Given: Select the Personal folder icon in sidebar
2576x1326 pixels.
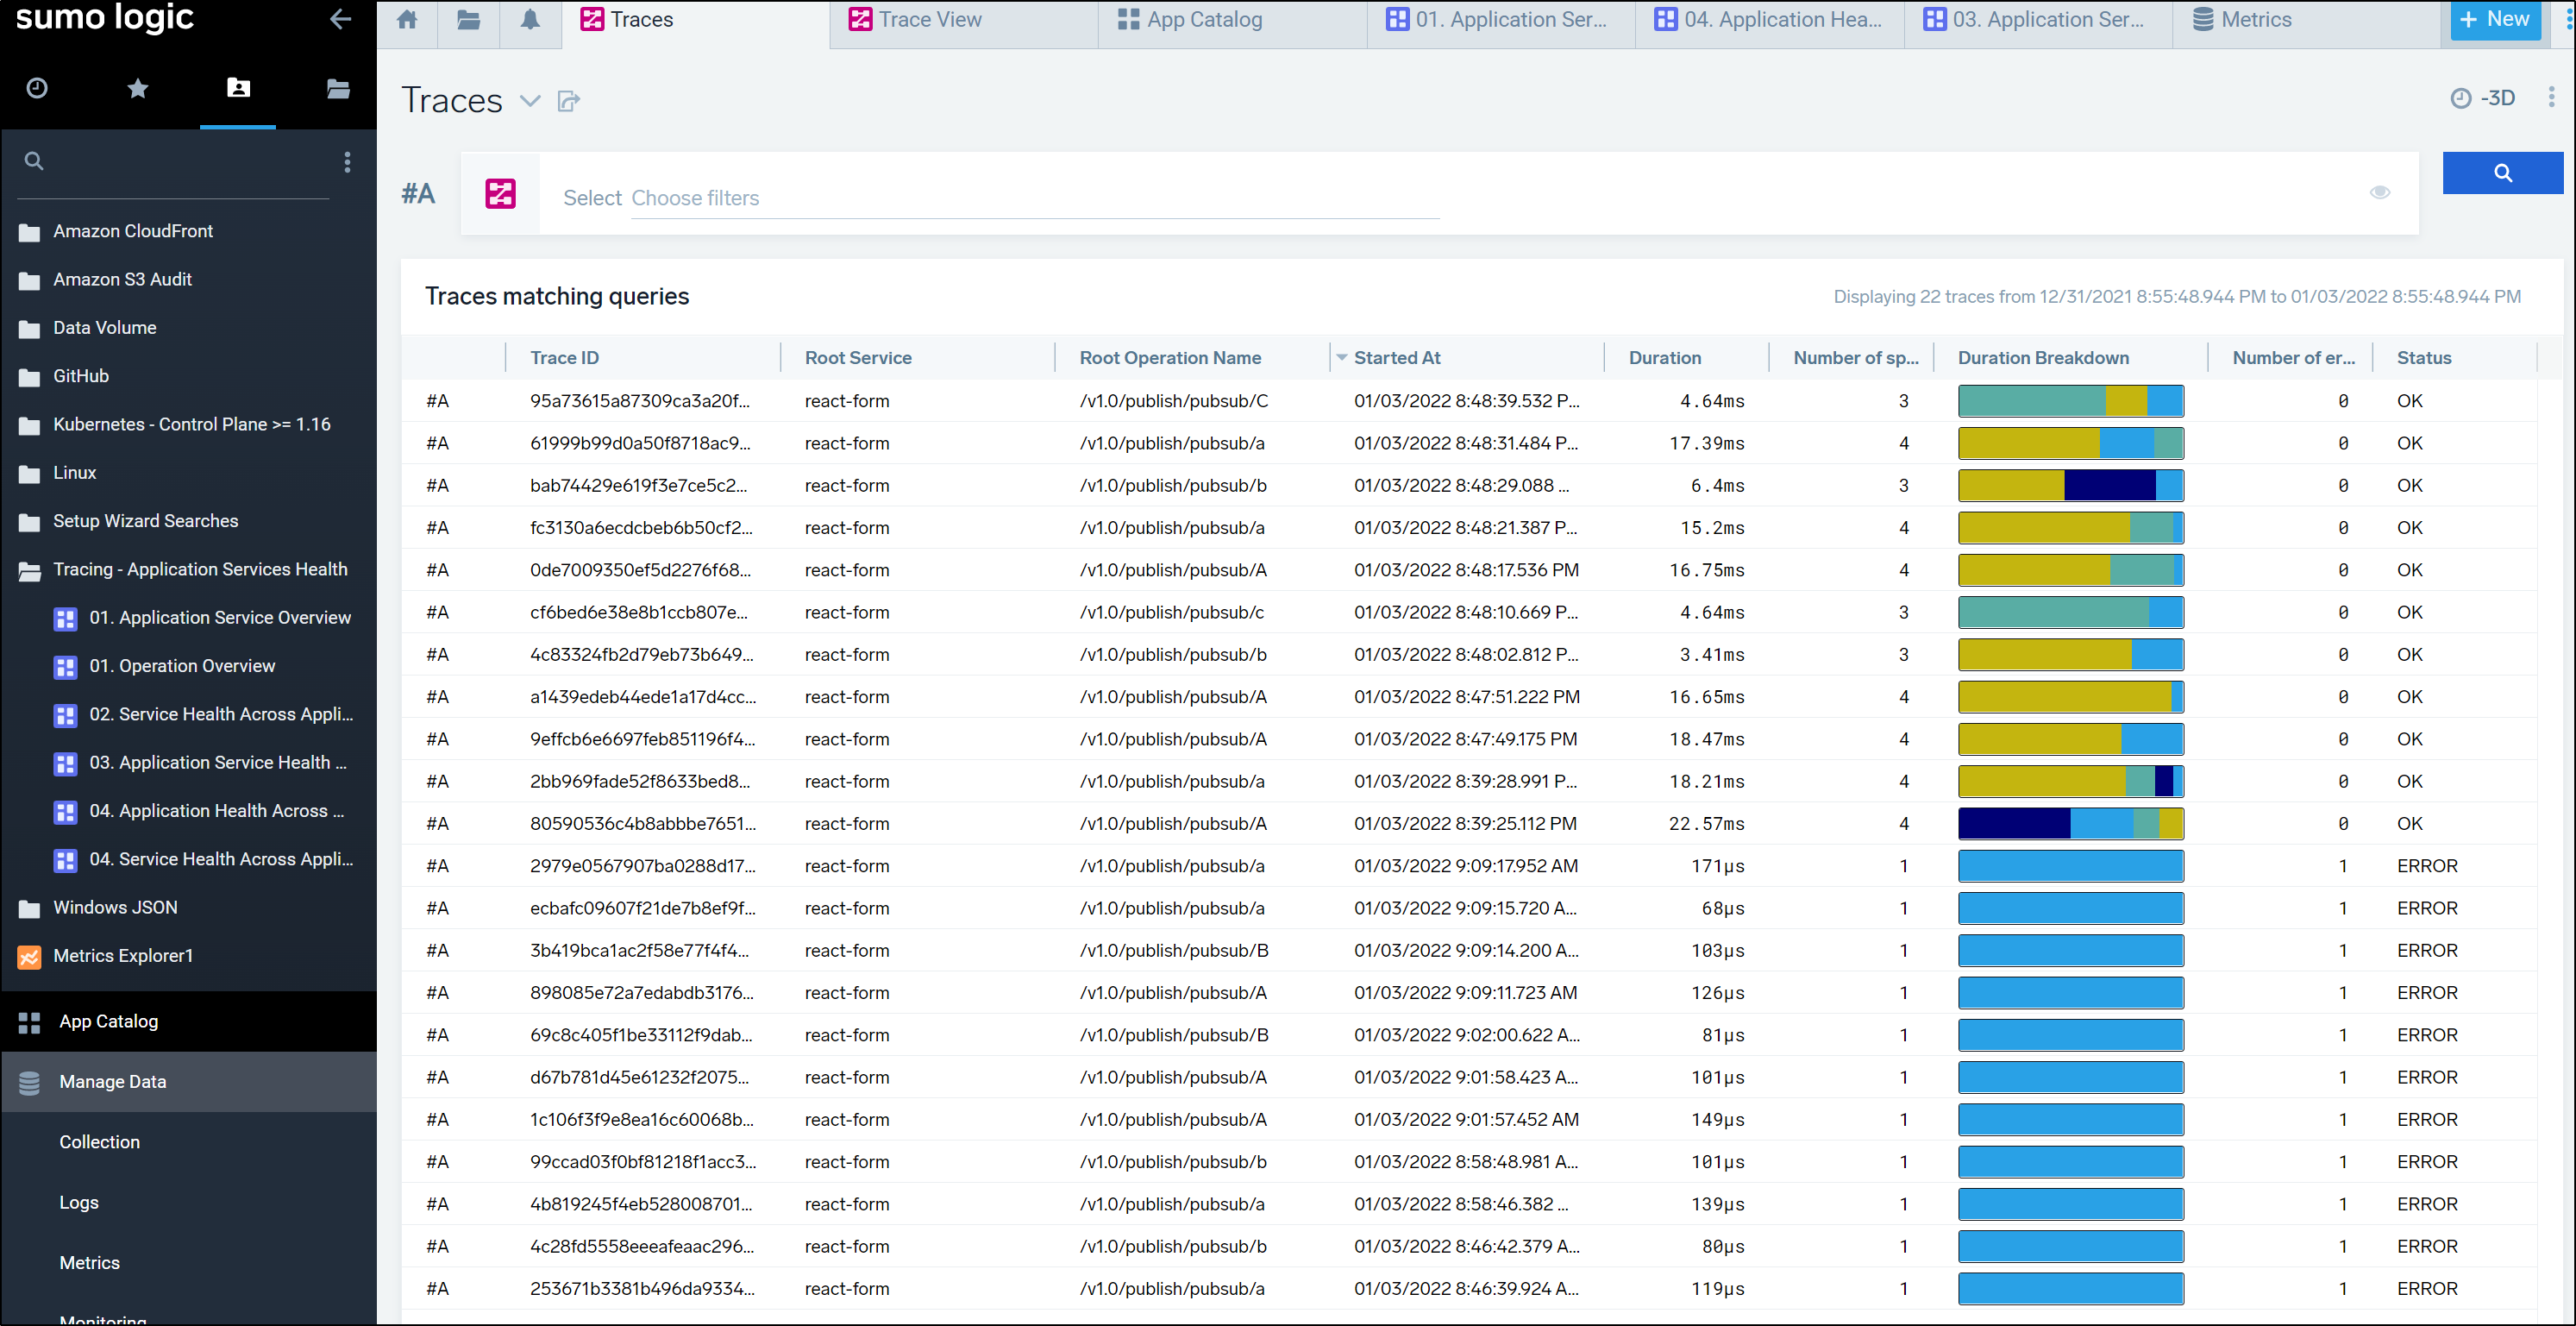Looking at the screenshot, I should click(x=238, y=88).
